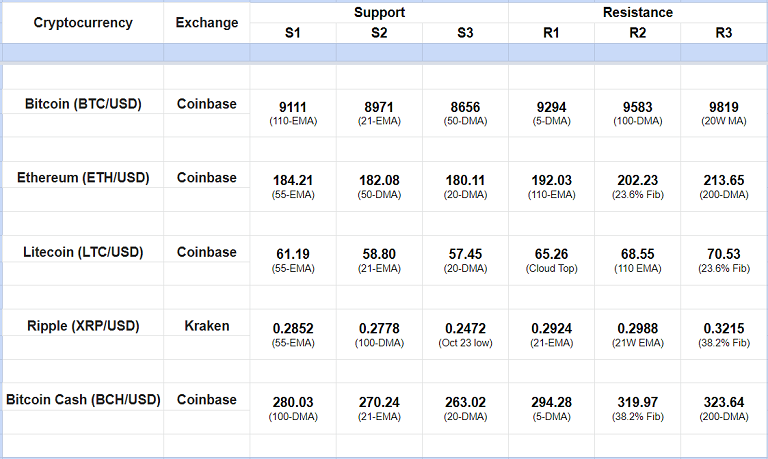This screenshot has height=459, width=768.
Task: Select Ethereum R2 value 202.23
Action: pos(637,180)
